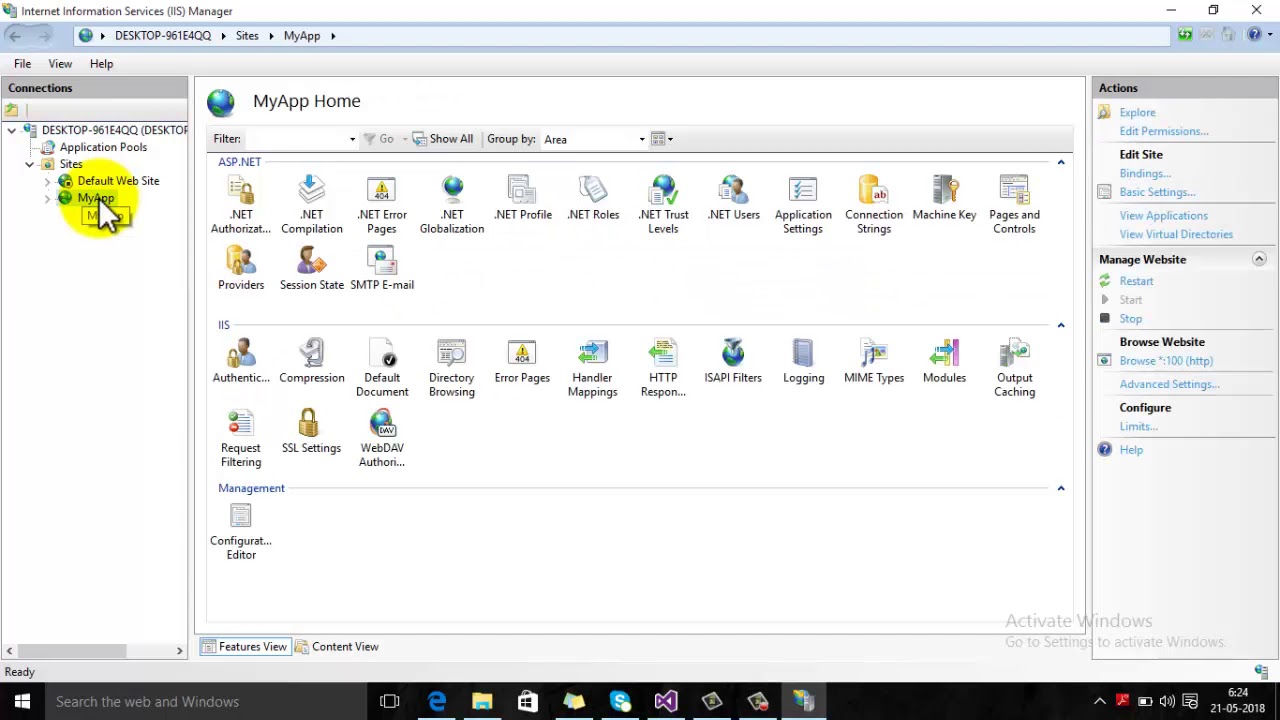Viewport: 1280px width, 720px height.
Task: Open Providers feature
Action: click(241, 269)
